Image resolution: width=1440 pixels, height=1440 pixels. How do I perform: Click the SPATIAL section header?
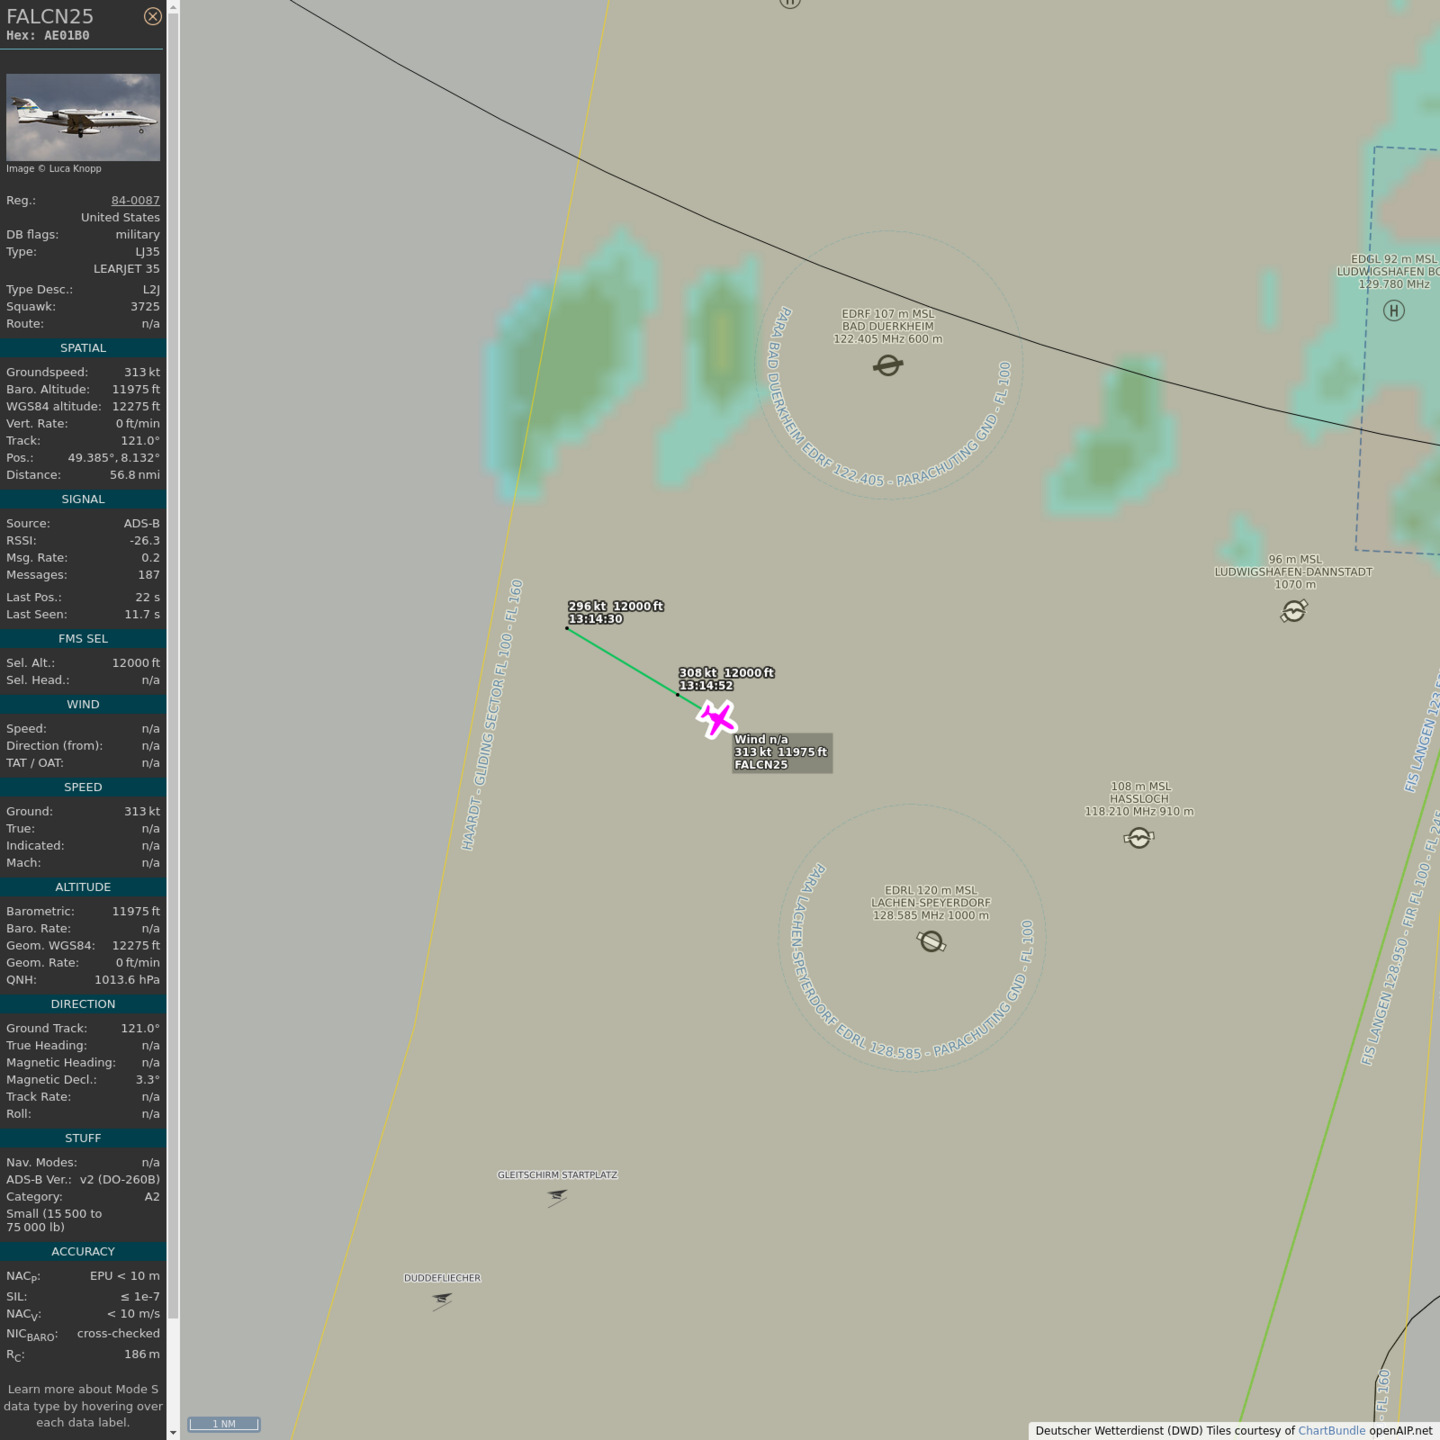coord(83,348)
